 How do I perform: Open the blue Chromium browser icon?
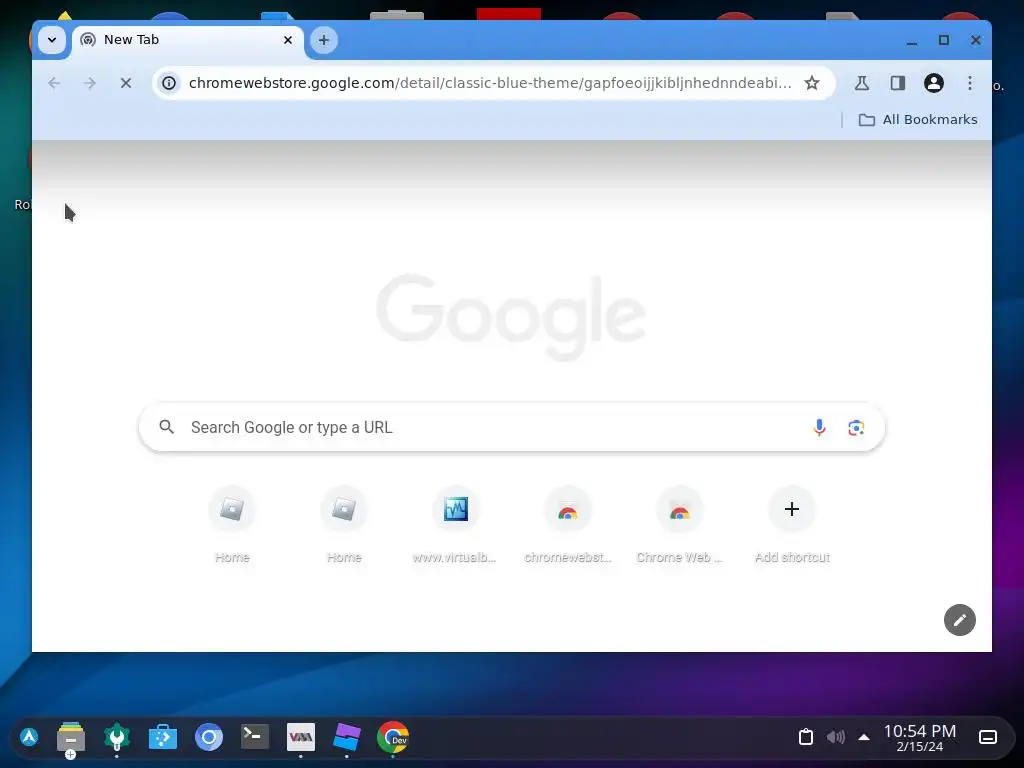209,737
